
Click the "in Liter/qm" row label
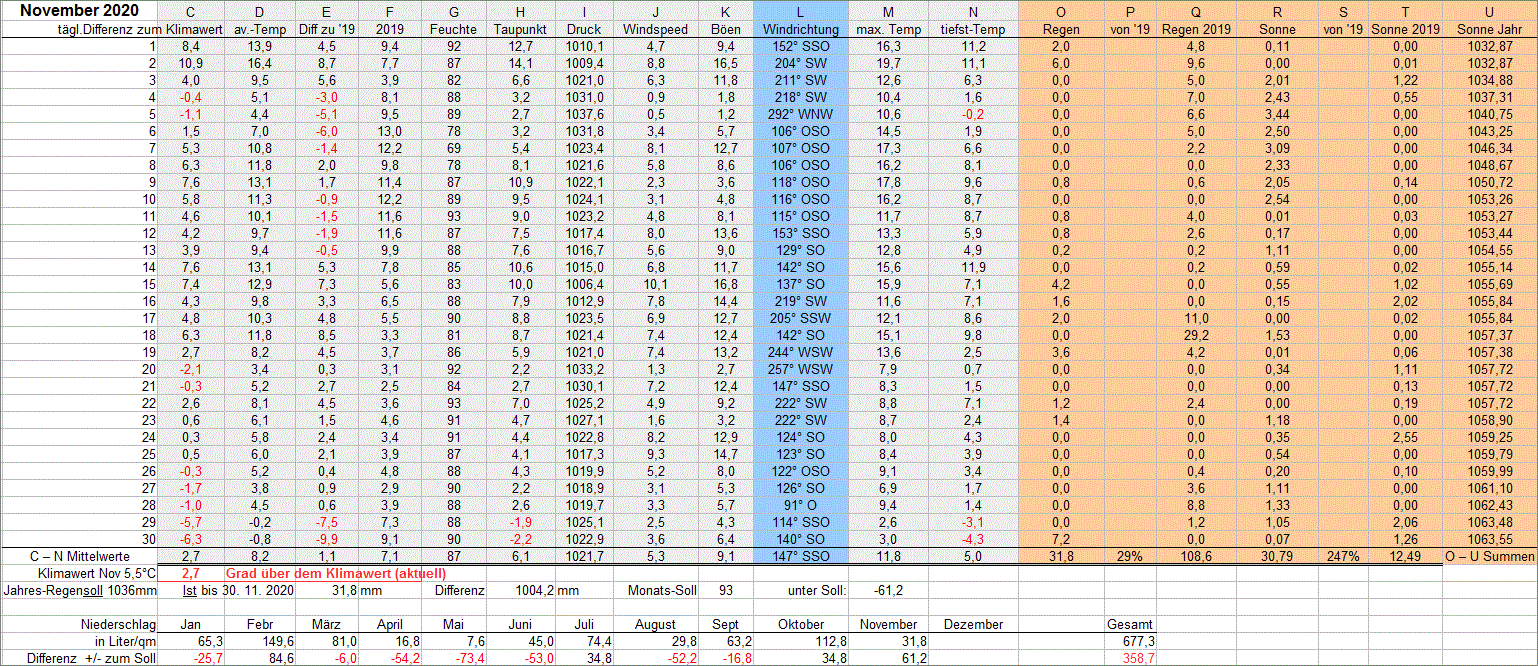pos(125,641)
